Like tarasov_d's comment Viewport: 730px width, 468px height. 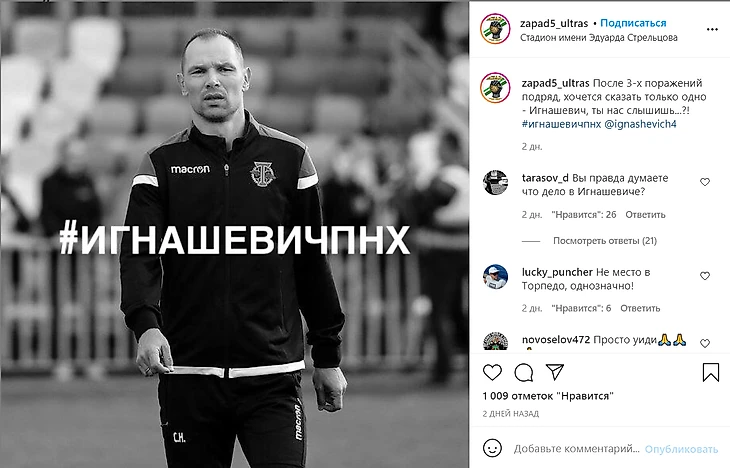705,182
